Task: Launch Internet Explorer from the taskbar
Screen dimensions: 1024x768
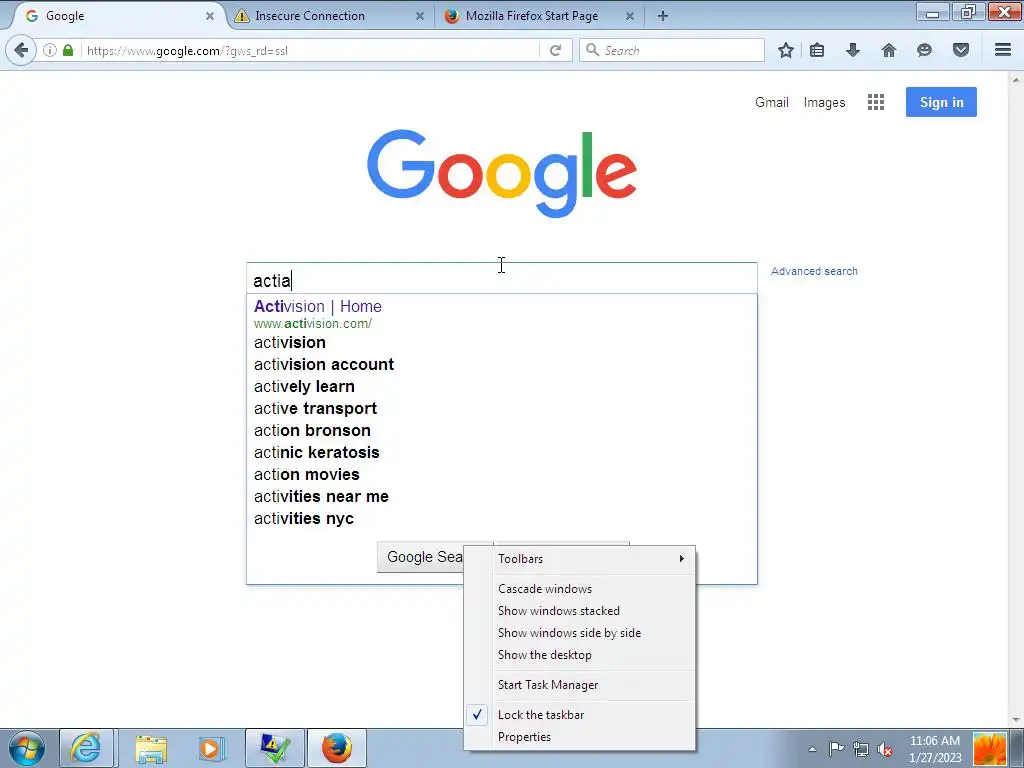Action: [86, 748]
